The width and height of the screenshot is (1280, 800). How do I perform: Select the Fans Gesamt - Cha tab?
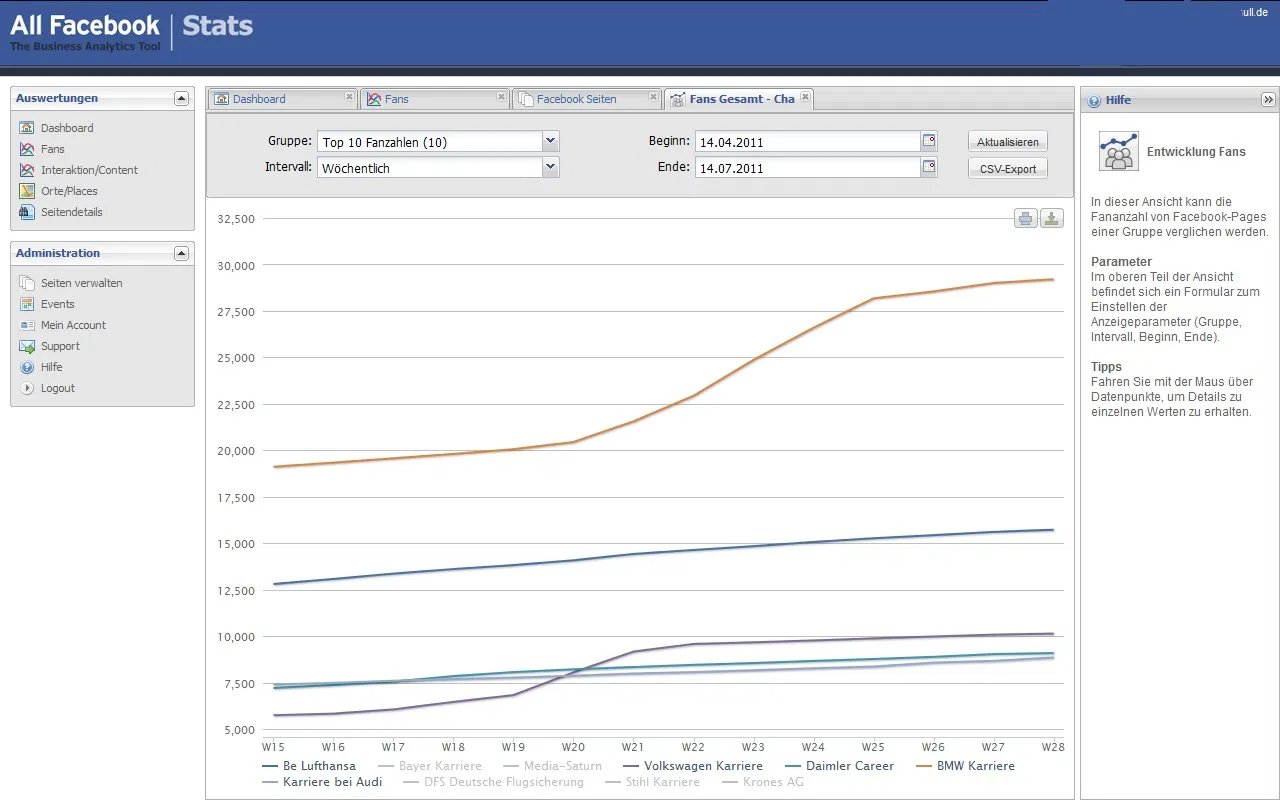[741, 99]
